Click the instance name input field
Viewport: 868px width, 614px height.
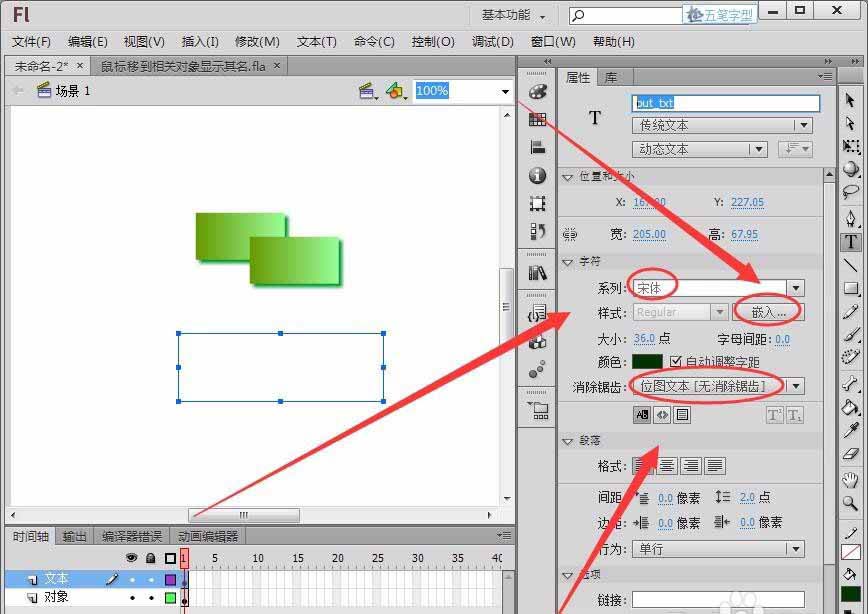click(x=726, y=103)
